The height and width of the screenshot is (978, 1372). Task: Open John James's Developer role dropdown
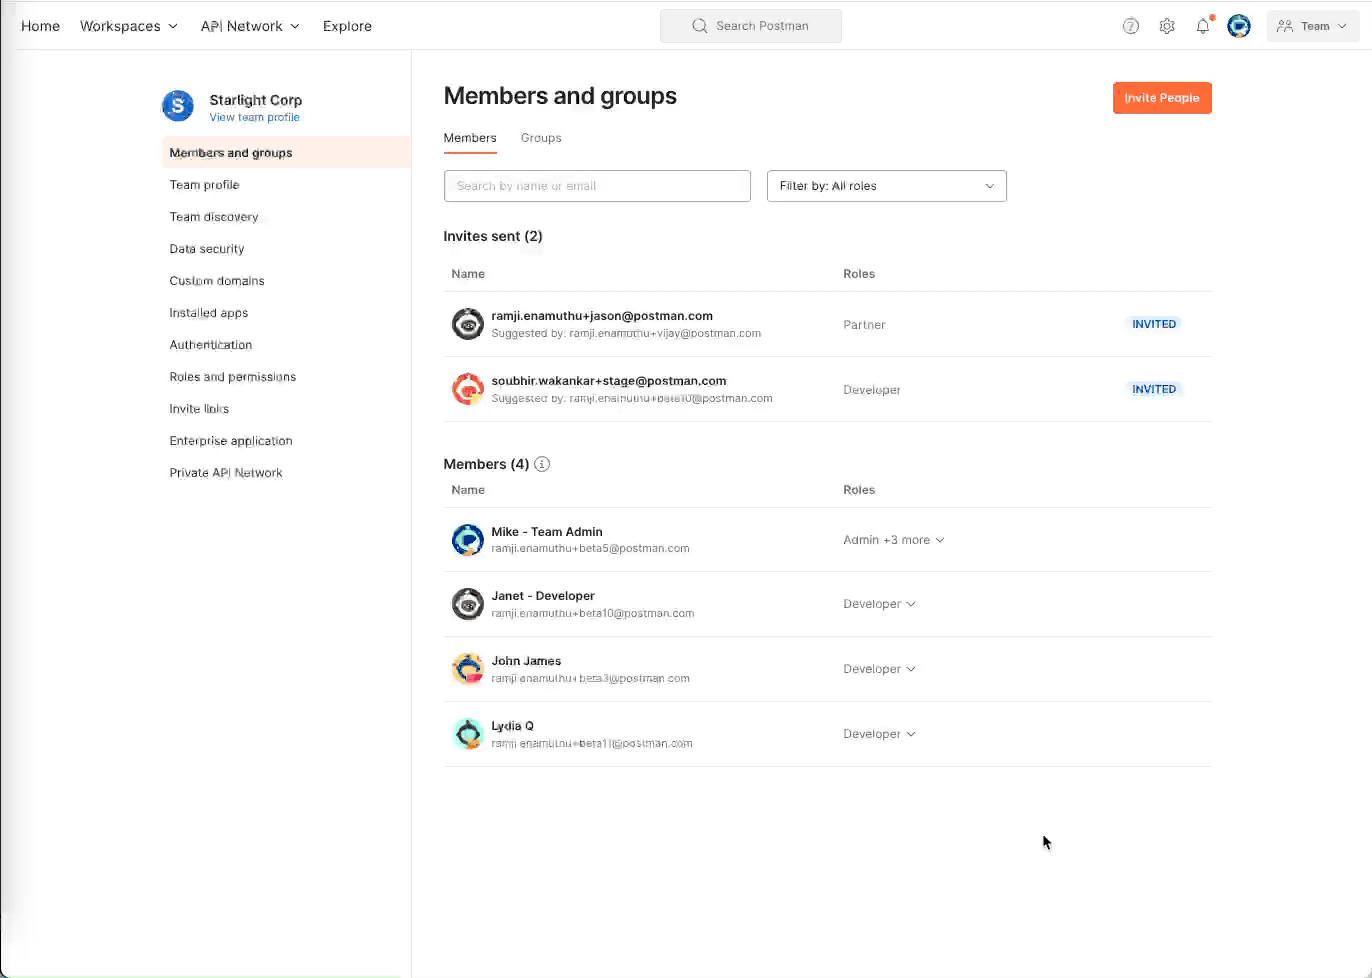[x=879, y=669]
